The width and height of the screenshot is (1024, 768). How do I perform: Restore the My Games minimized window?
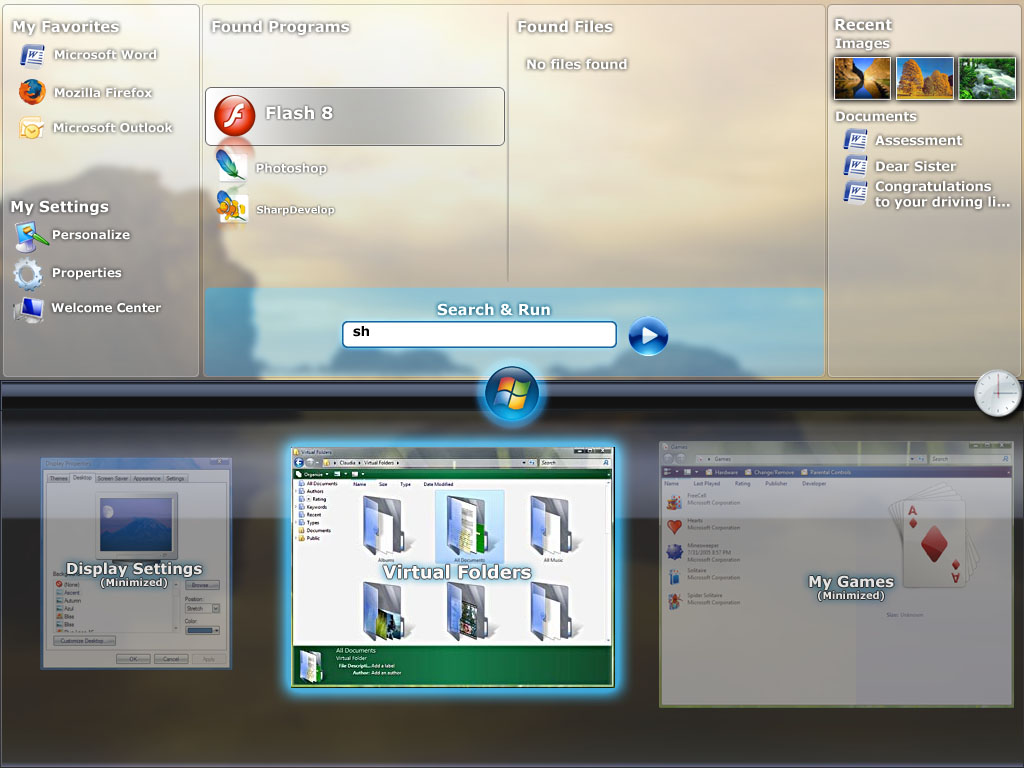[x=836, y=573]
